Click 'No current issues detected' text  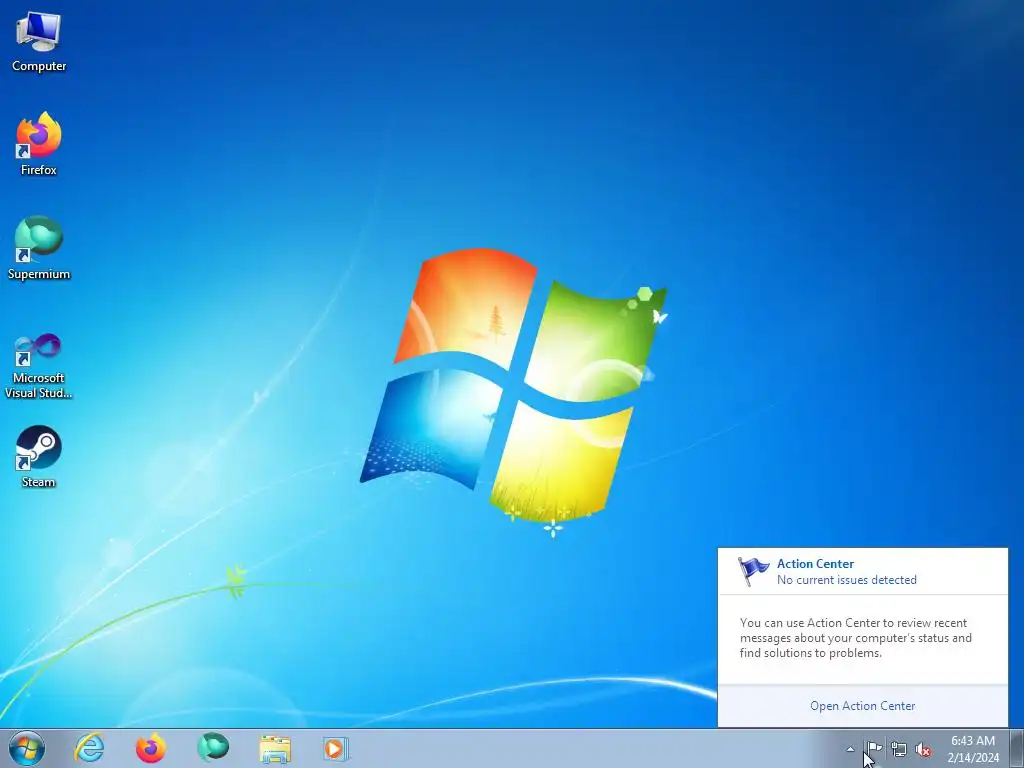[x=846, y=580]
